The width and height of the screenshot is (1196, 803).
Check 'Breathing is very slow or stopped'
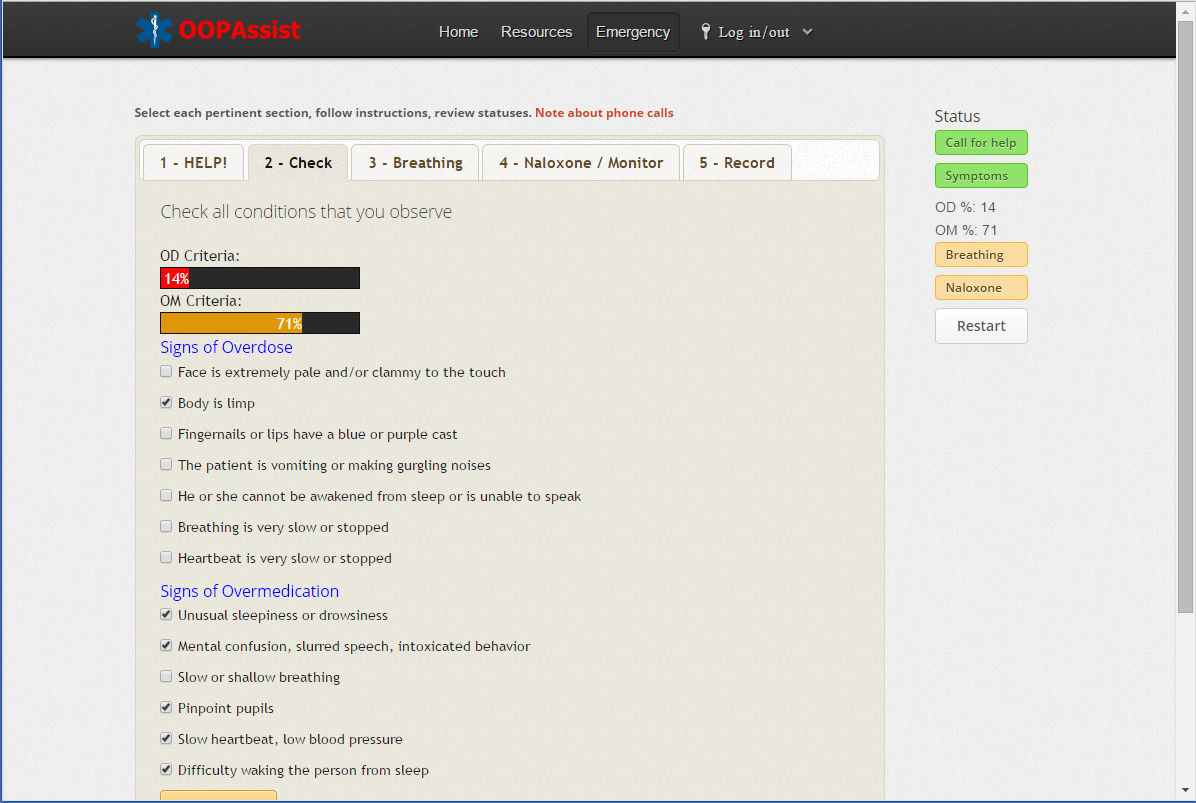click(x=166, y=526)
